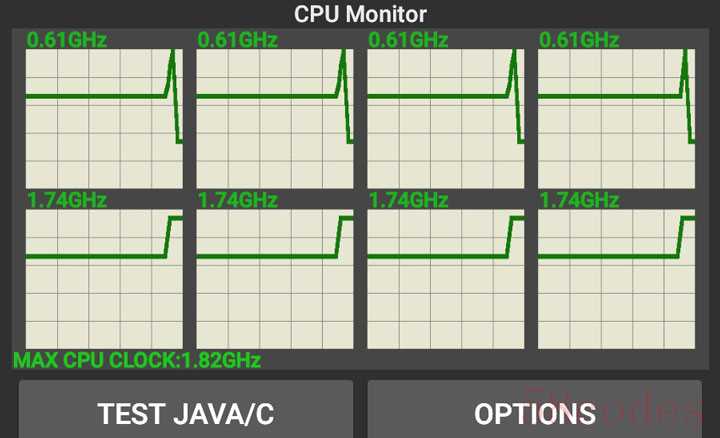This screenshot has height=438, width=720.
Task: Click the first 1.74GHz frequency label
Action: [x=66, y=200]
